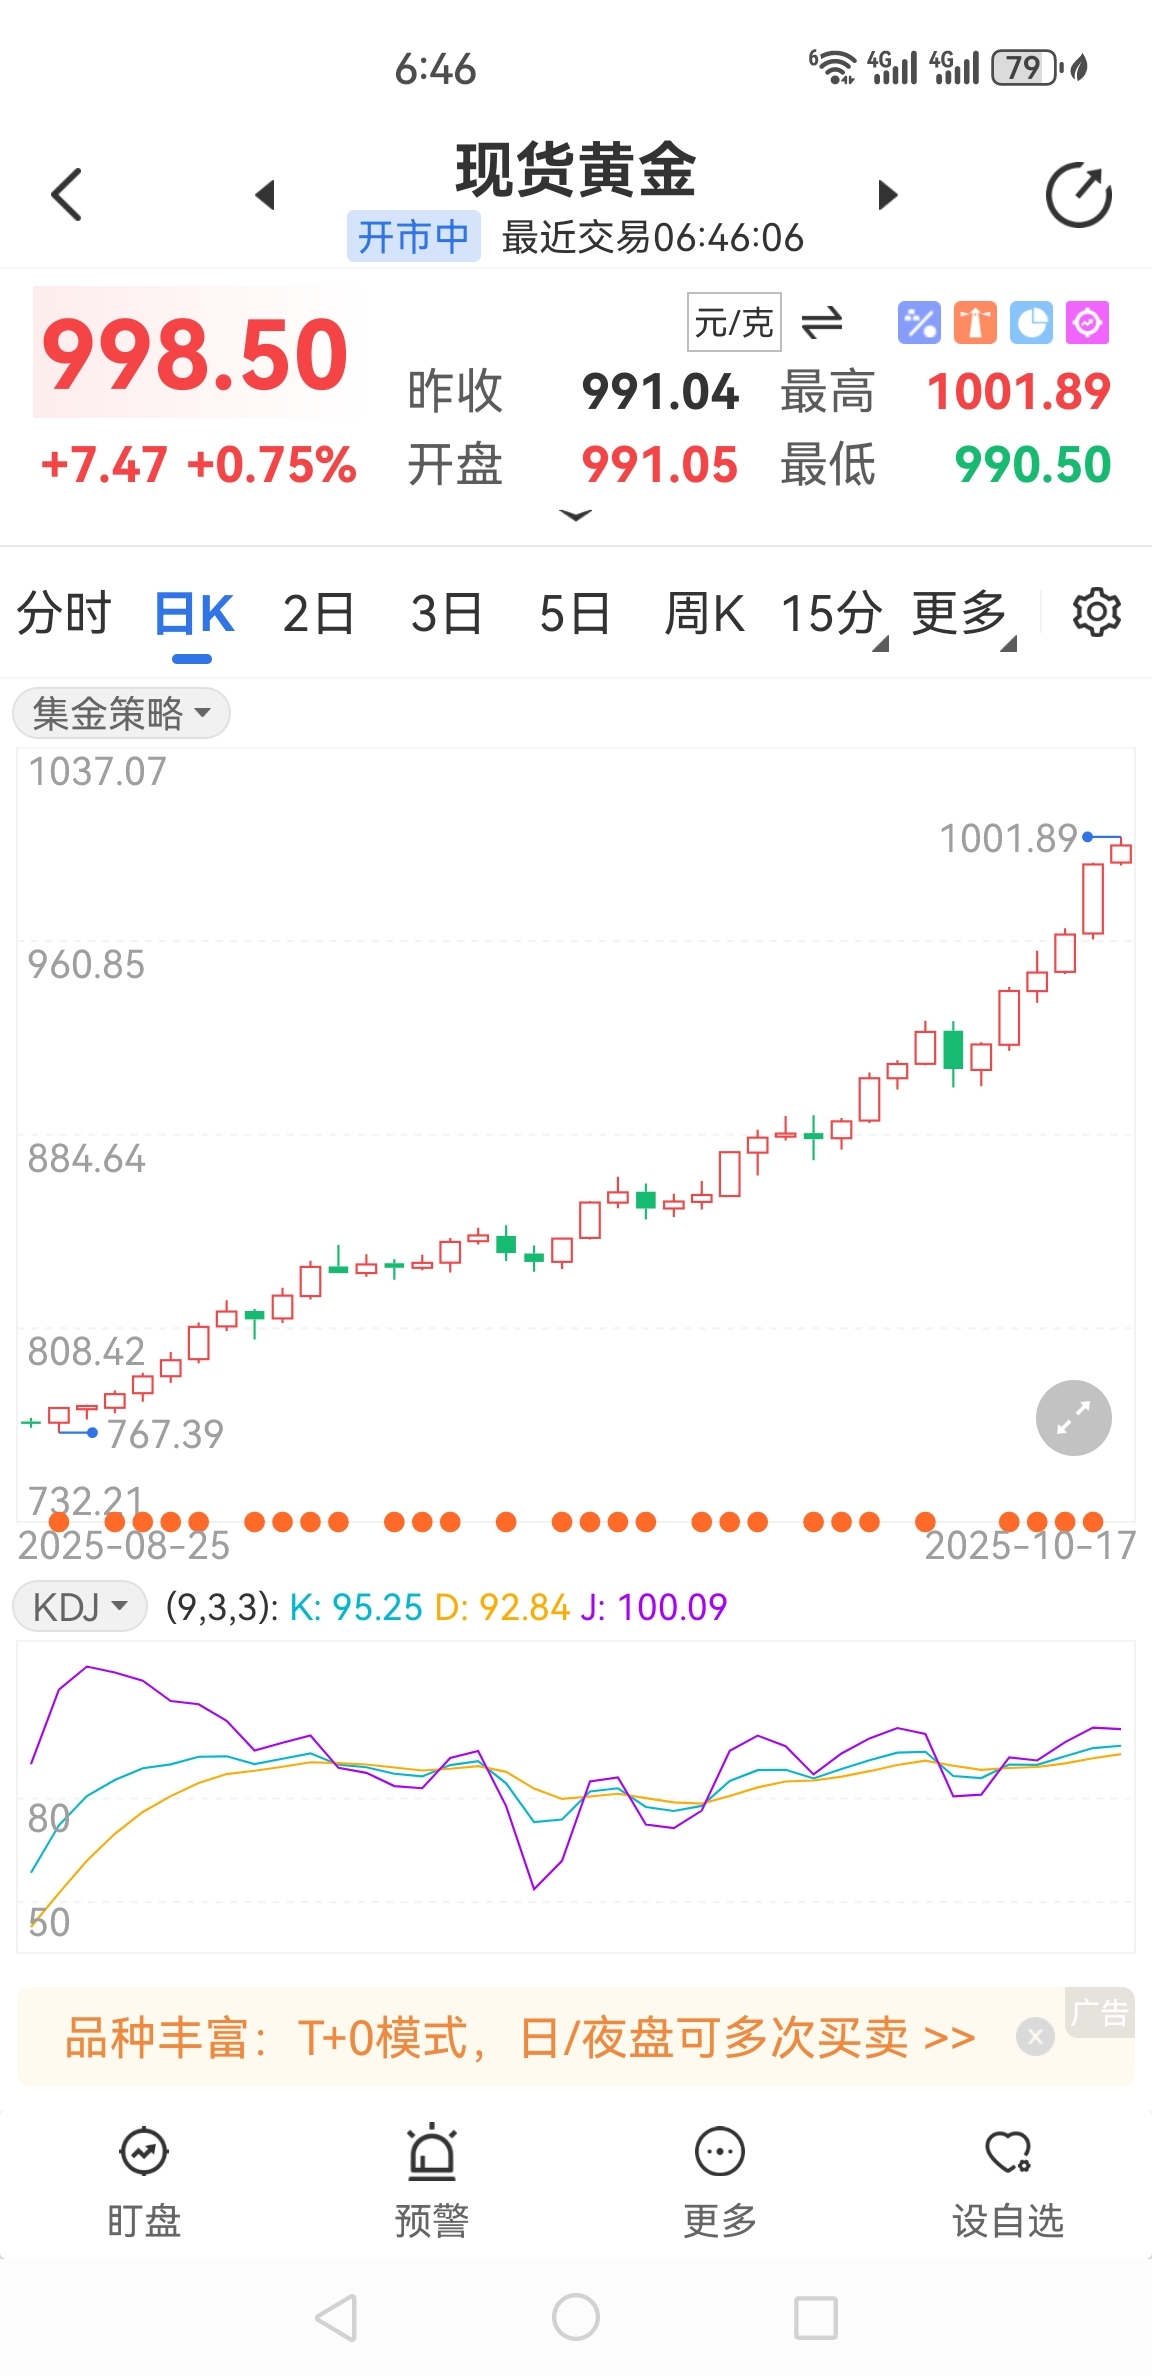
Task: Switch to the 周K tab
Action: pyautogui.click(x=704, y=613)
